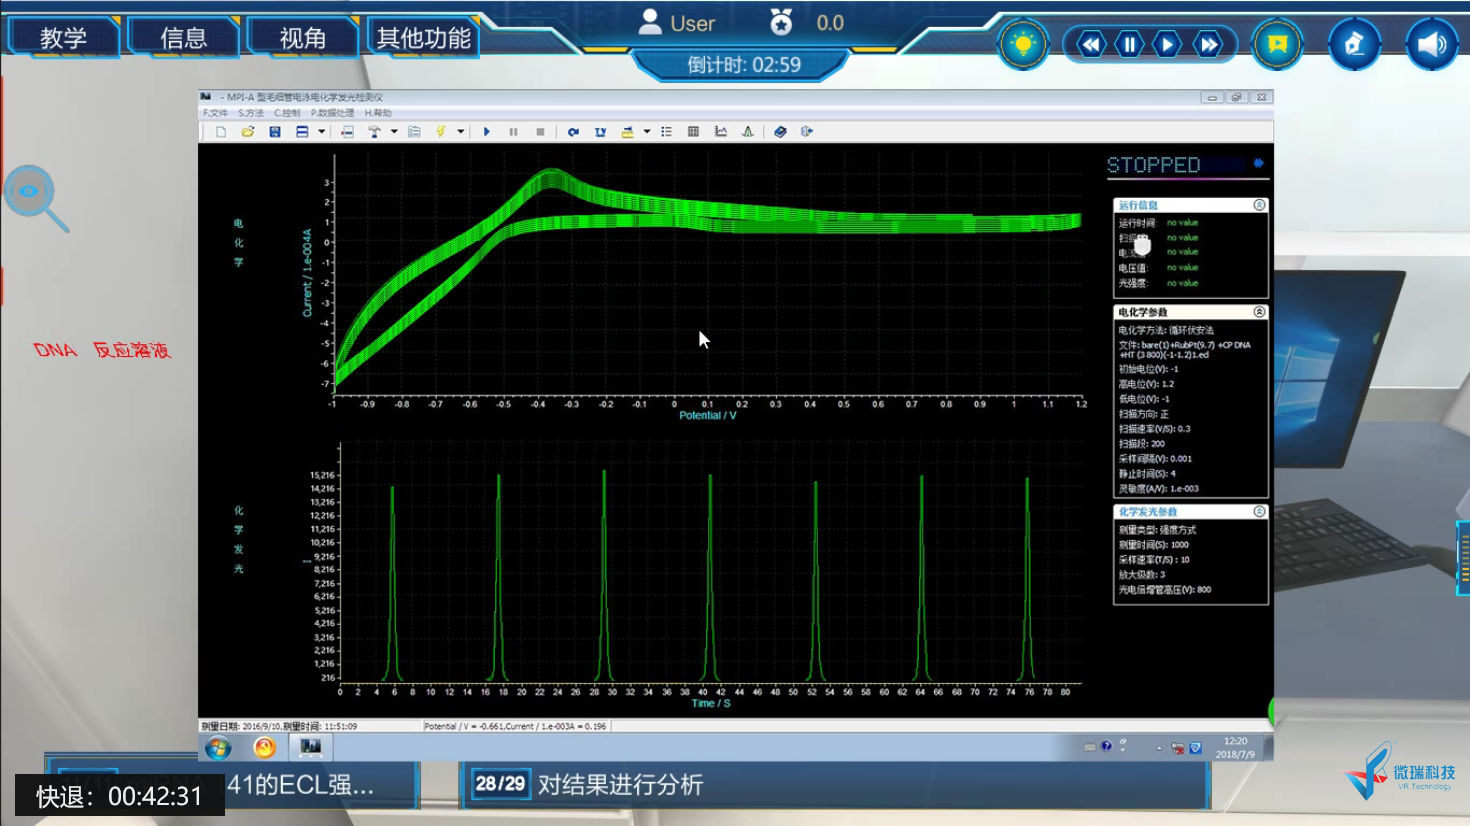The width and height of the screenshot is (1470, 826).
Task: Click the blue TY toolbar icon
Action: coord(601,132)
